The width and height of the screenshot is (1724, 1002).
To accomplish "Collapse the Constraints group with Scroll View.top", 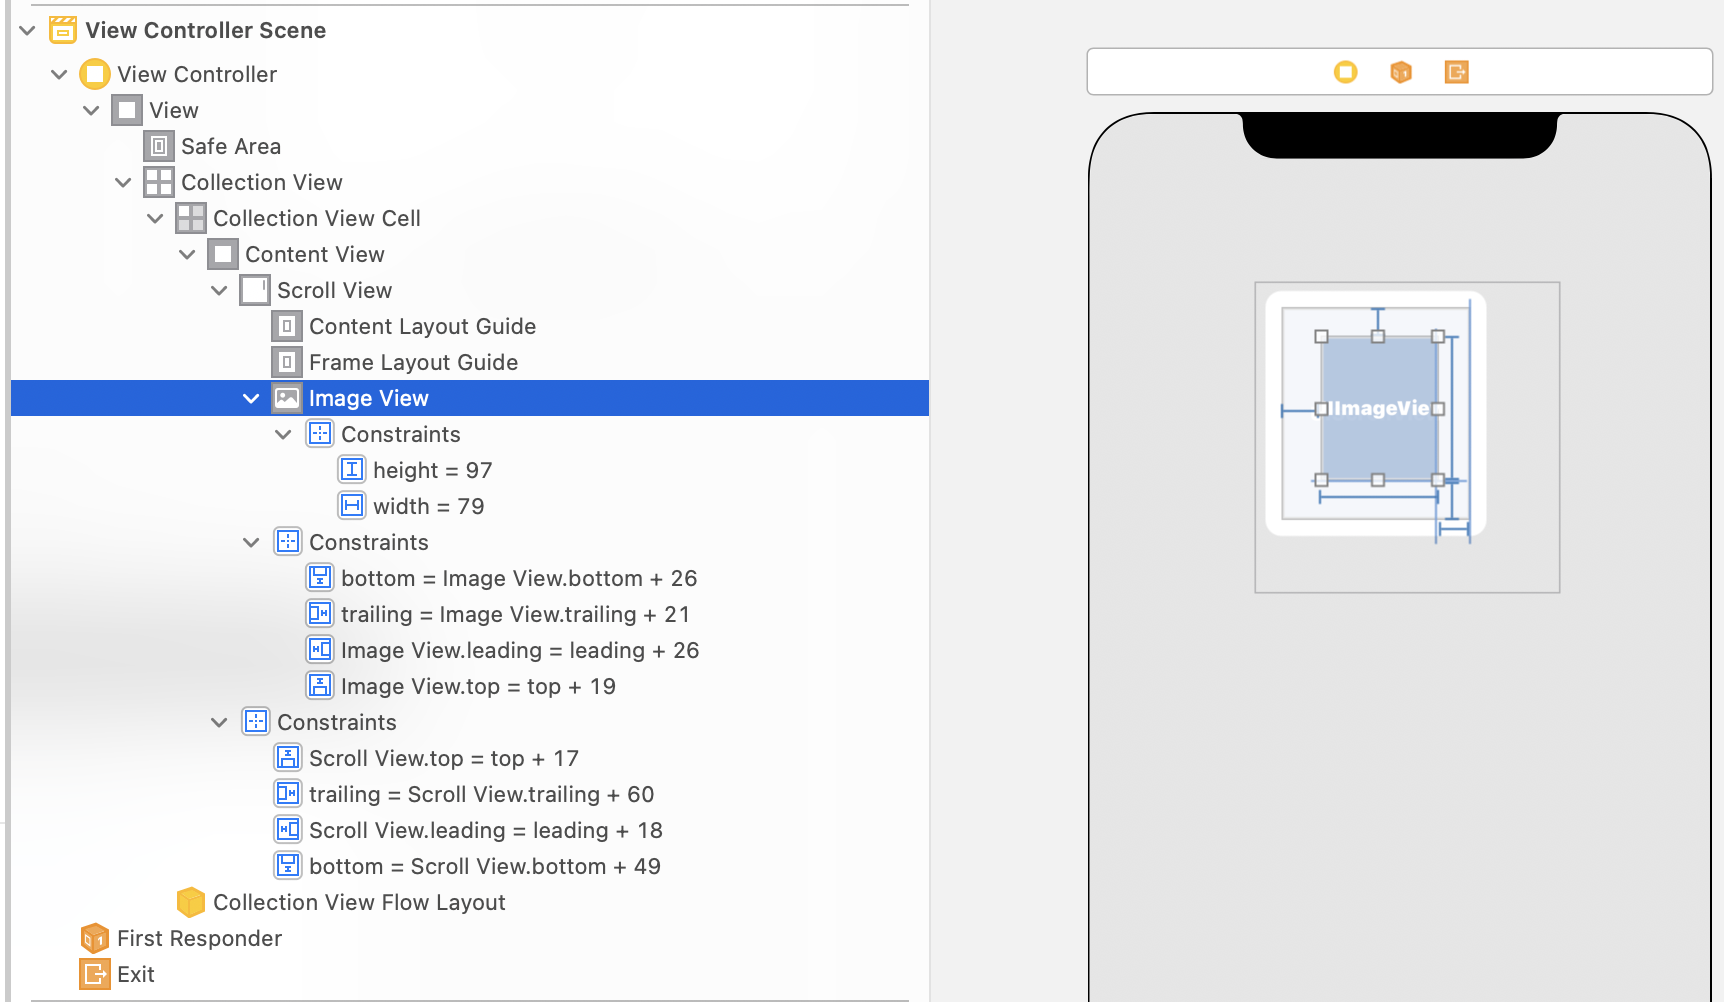I will tap(220, 723).
